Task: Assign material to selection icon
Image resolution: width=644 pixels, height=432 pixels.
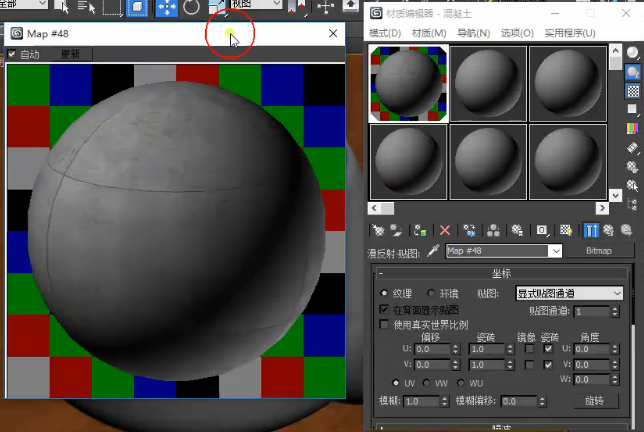Action: pos(420,230)
